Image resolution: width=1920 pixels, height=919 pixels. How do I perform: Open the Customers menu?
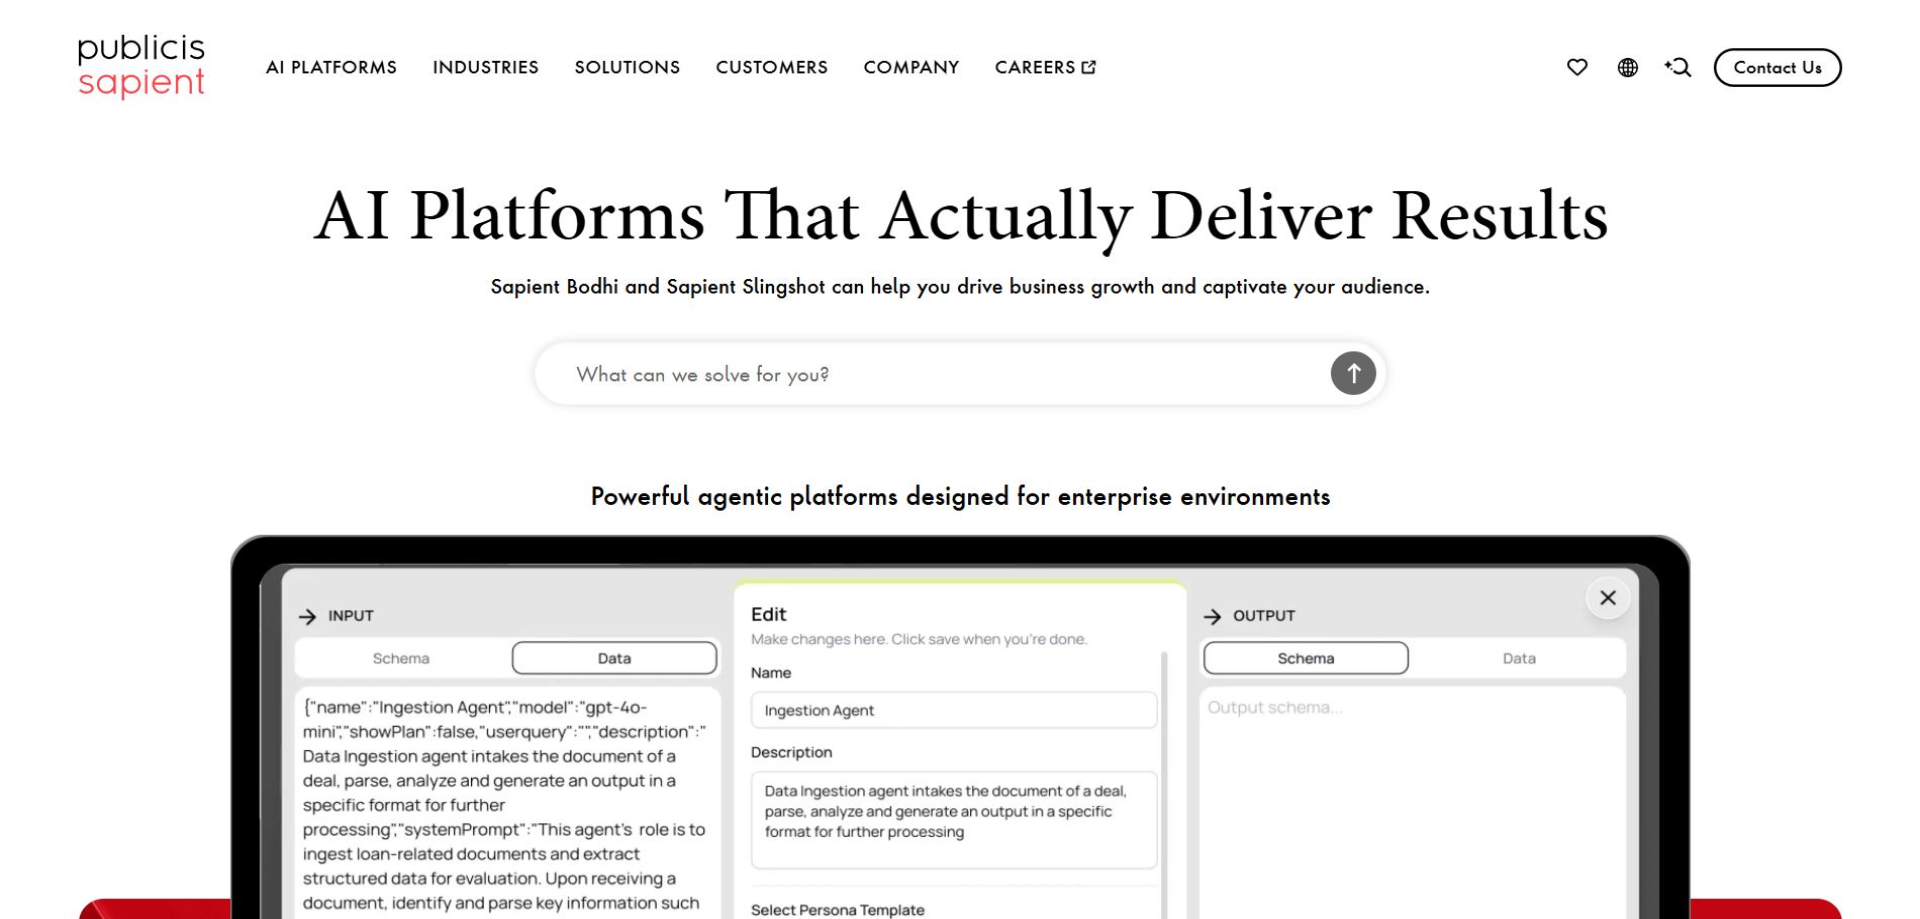[x=771, y=67]
